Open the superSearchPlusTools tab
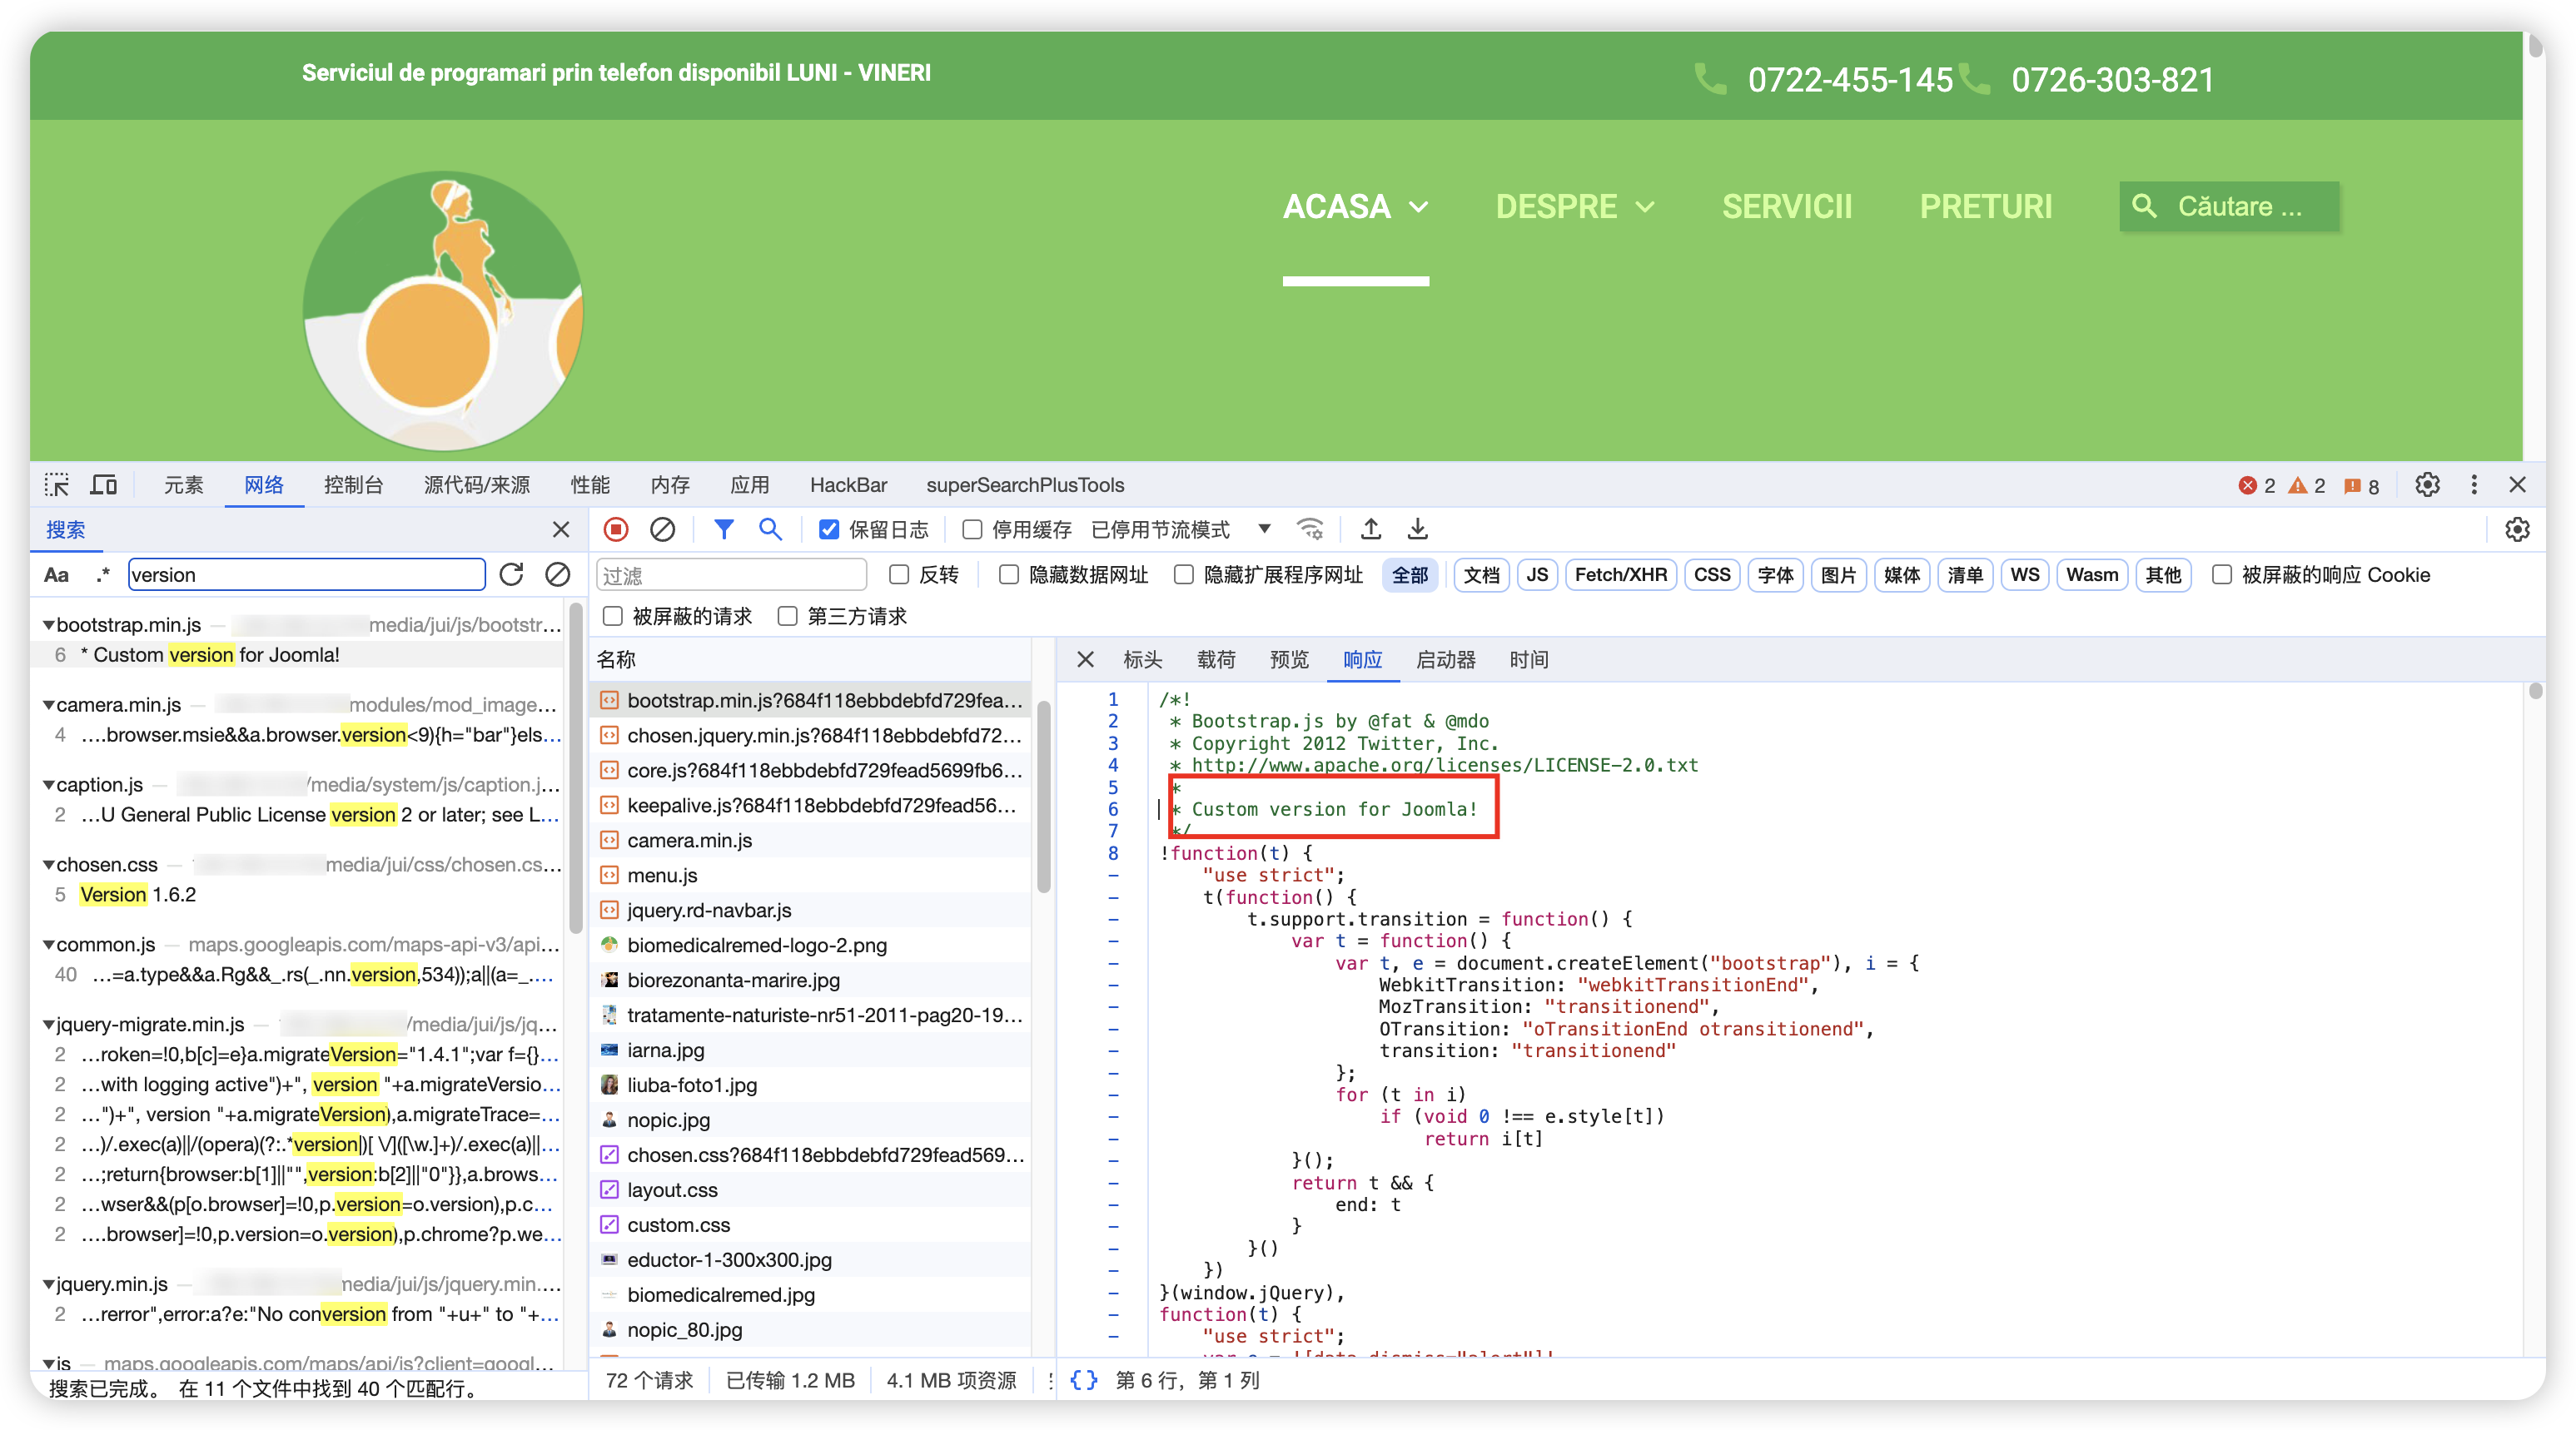The image size is (2576, 1430). 1025,485
